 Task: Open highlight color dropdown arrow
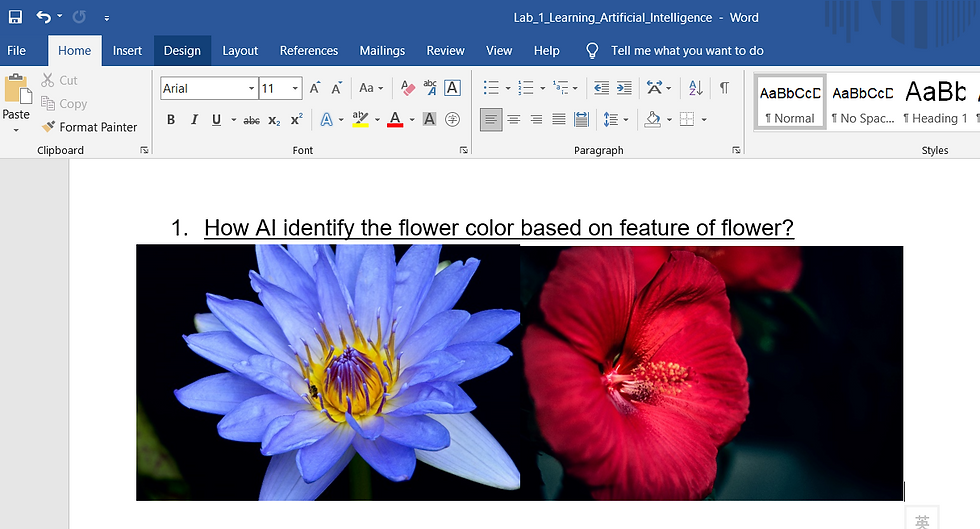pyautogui.click(x=377, y=119)
